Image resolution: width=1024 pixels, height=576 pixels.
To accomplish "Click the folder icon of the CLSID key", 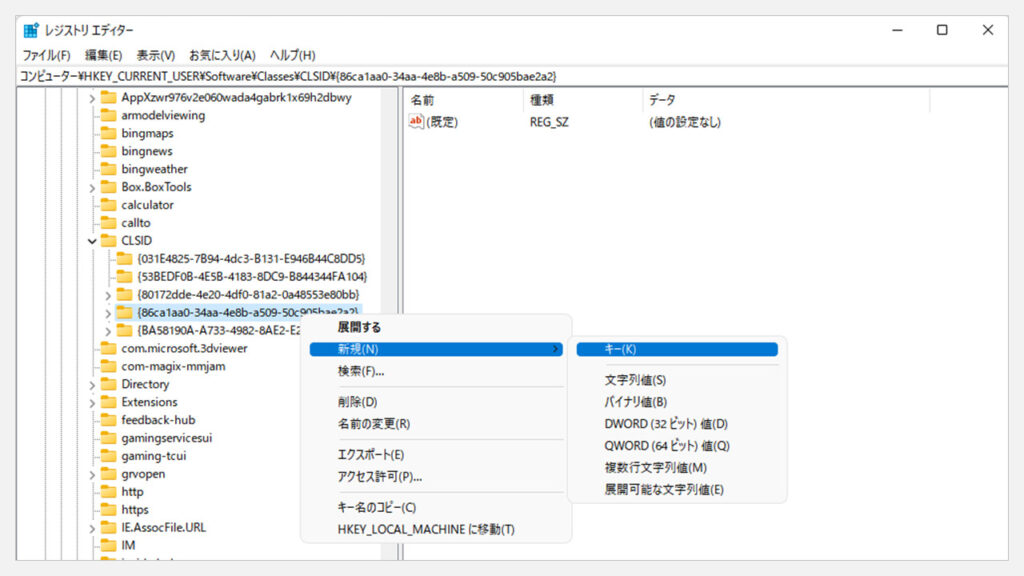I will [x=108, y=241].
